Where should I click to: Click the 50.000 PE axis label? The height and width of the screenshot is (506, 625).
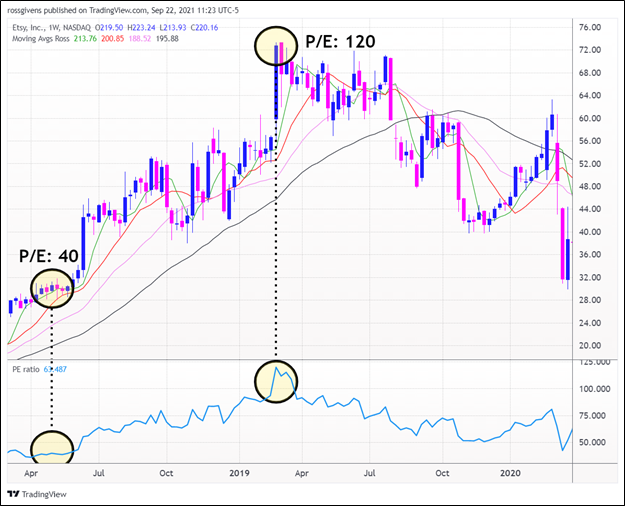592,442
